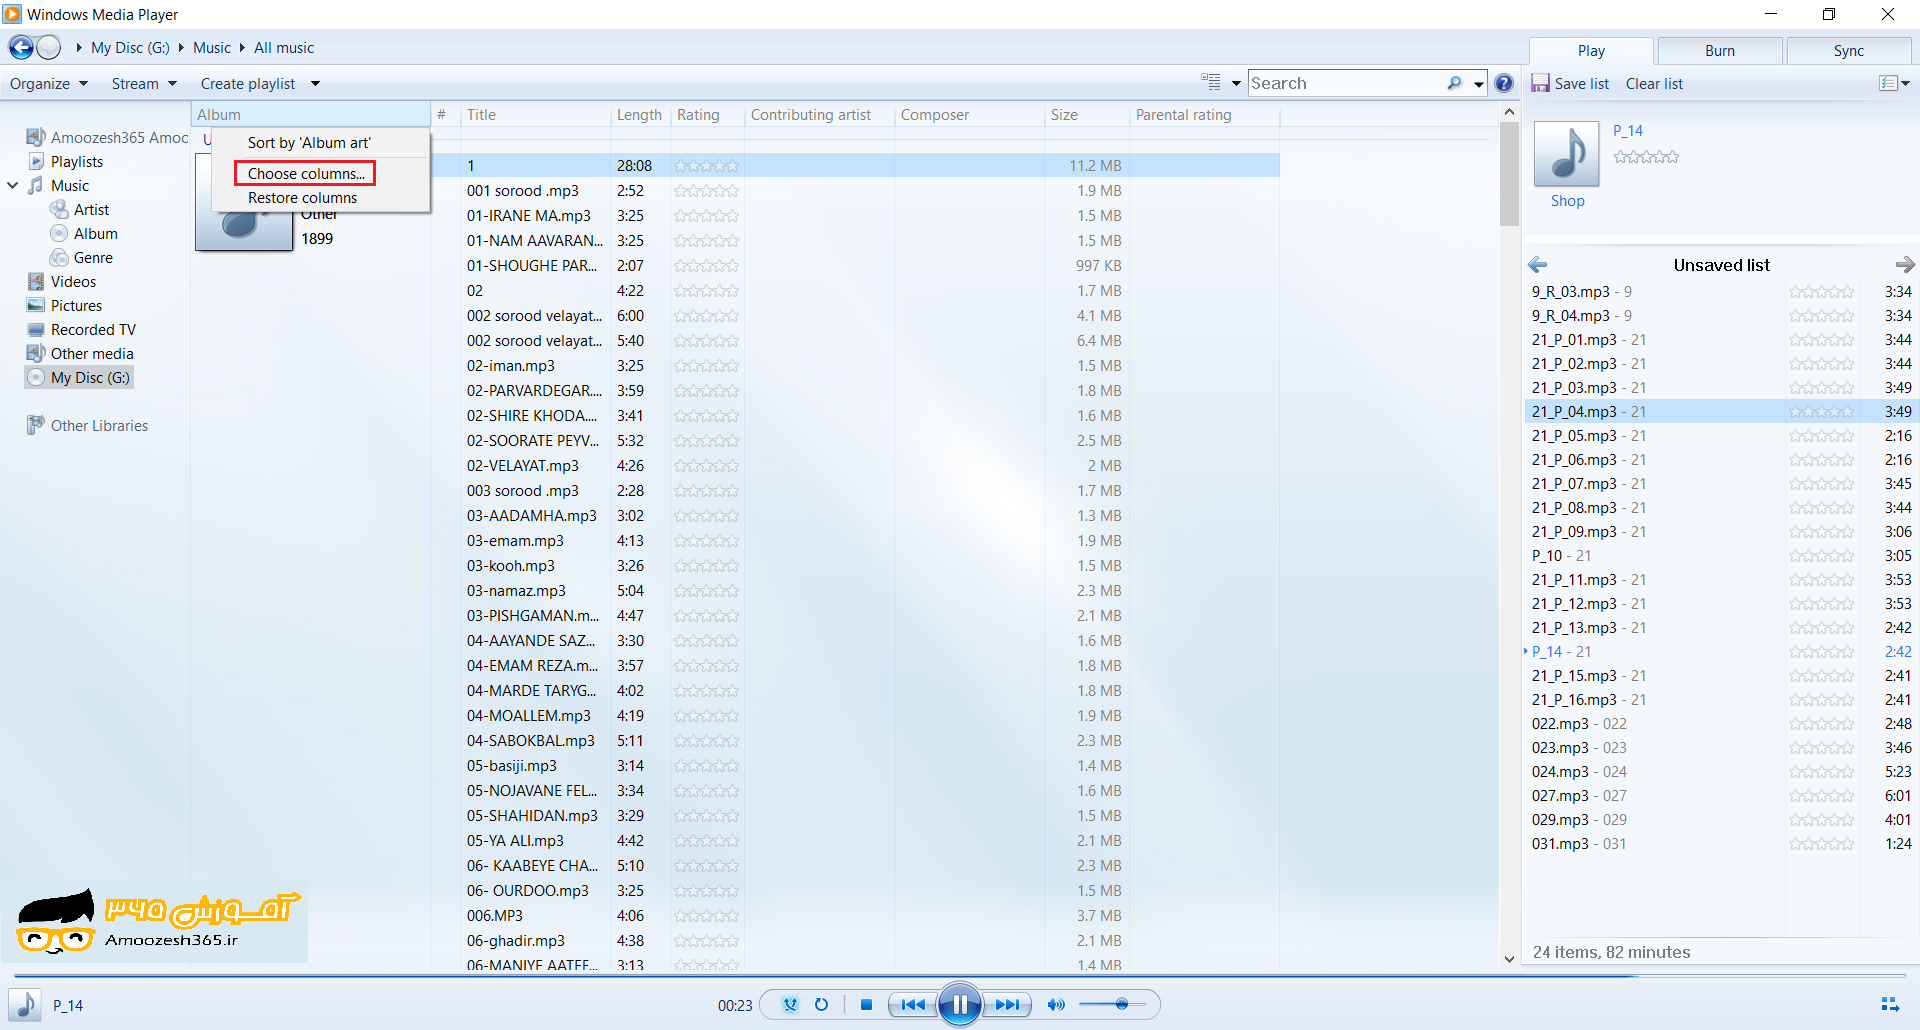Viewport: 1920px width, 1030px height.
Task: Choose 'Sort by Album art' menu item
Action: (x=309, y=142)
